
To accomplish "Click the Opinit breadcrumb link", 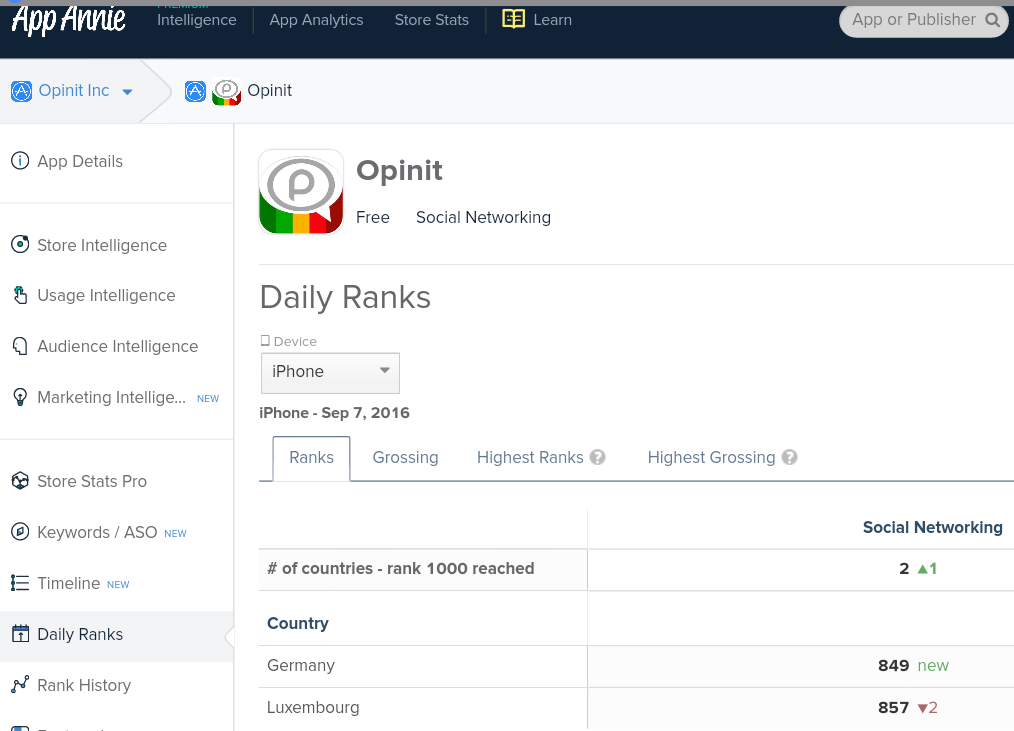I will point(269,91).
